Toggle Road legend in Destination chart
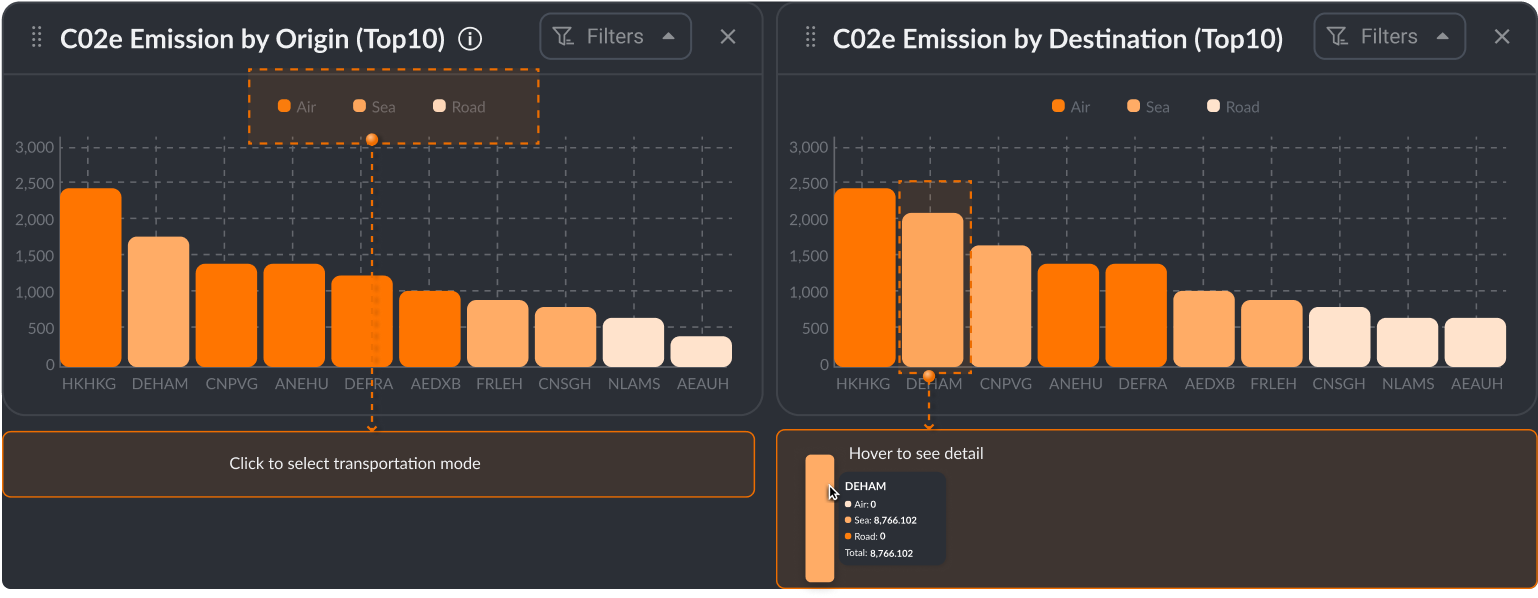1538x598 pixels. (1233, 107)
